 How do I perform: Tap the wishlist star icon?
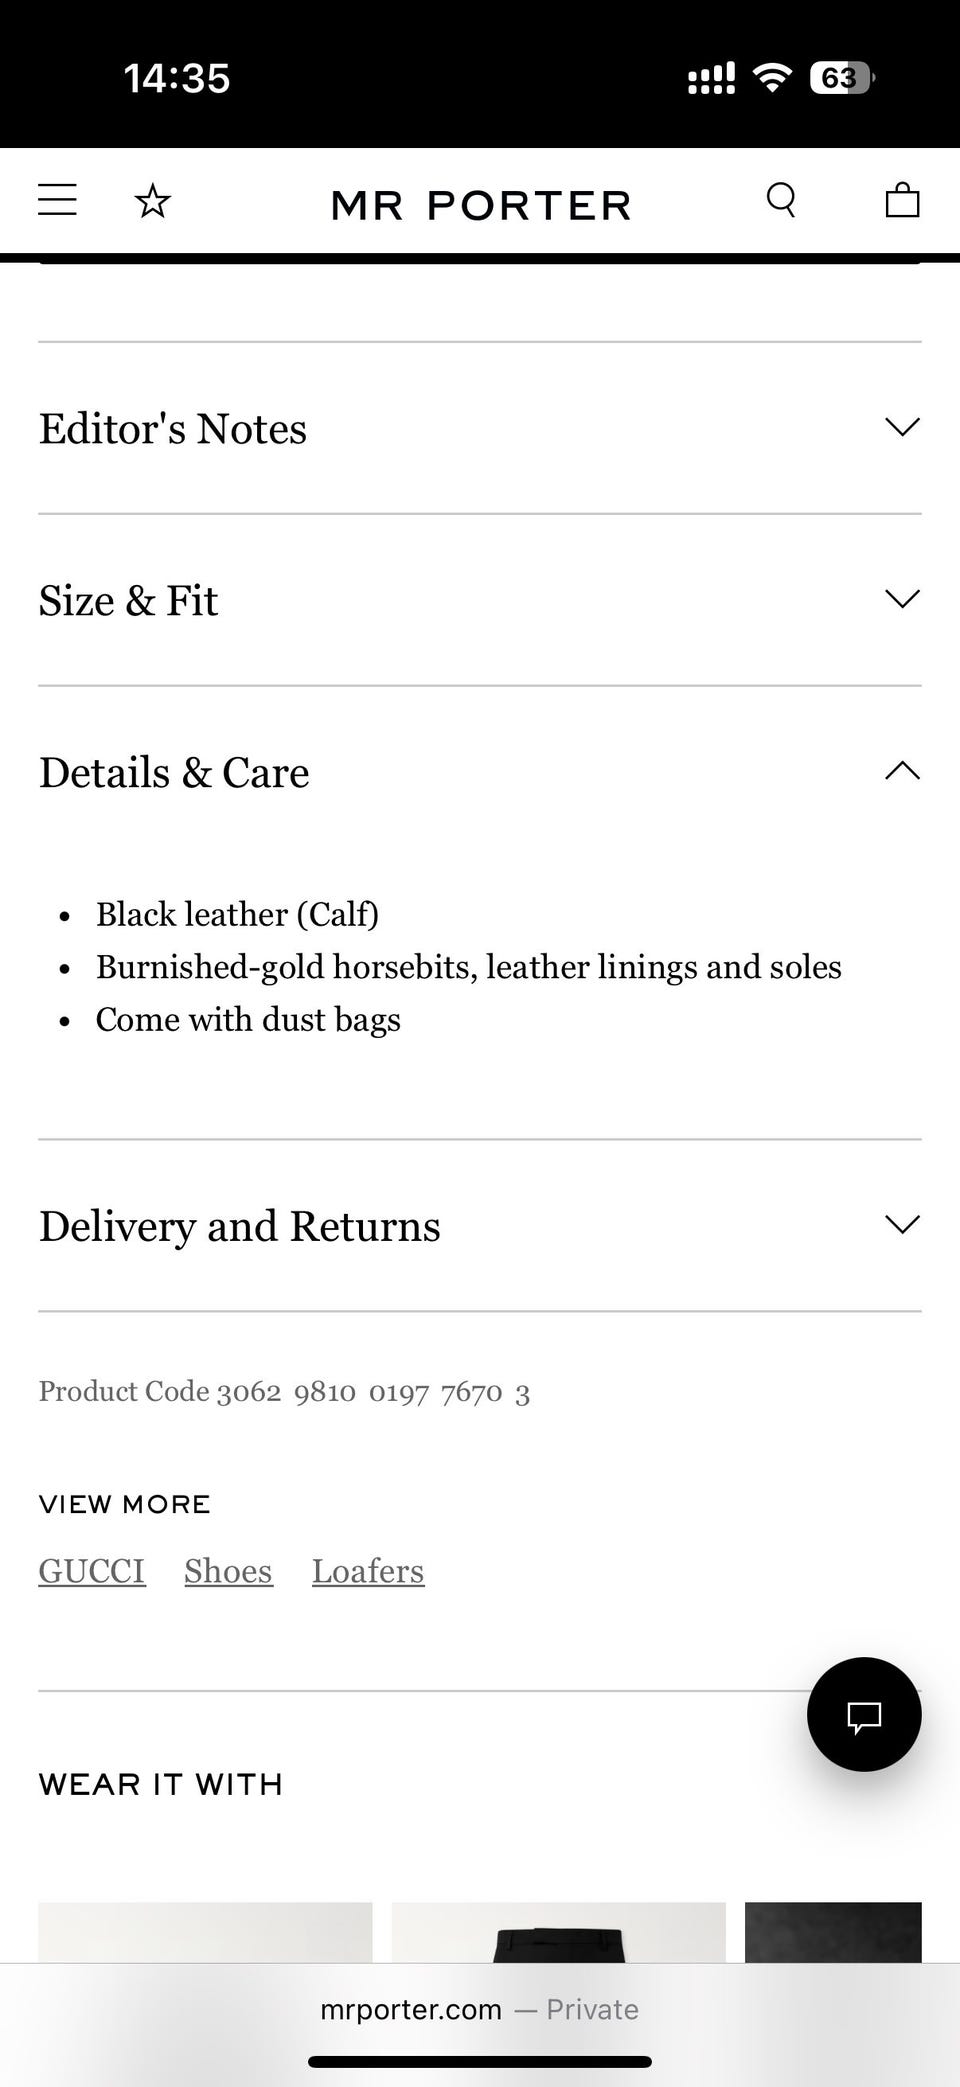coord(153,201)
